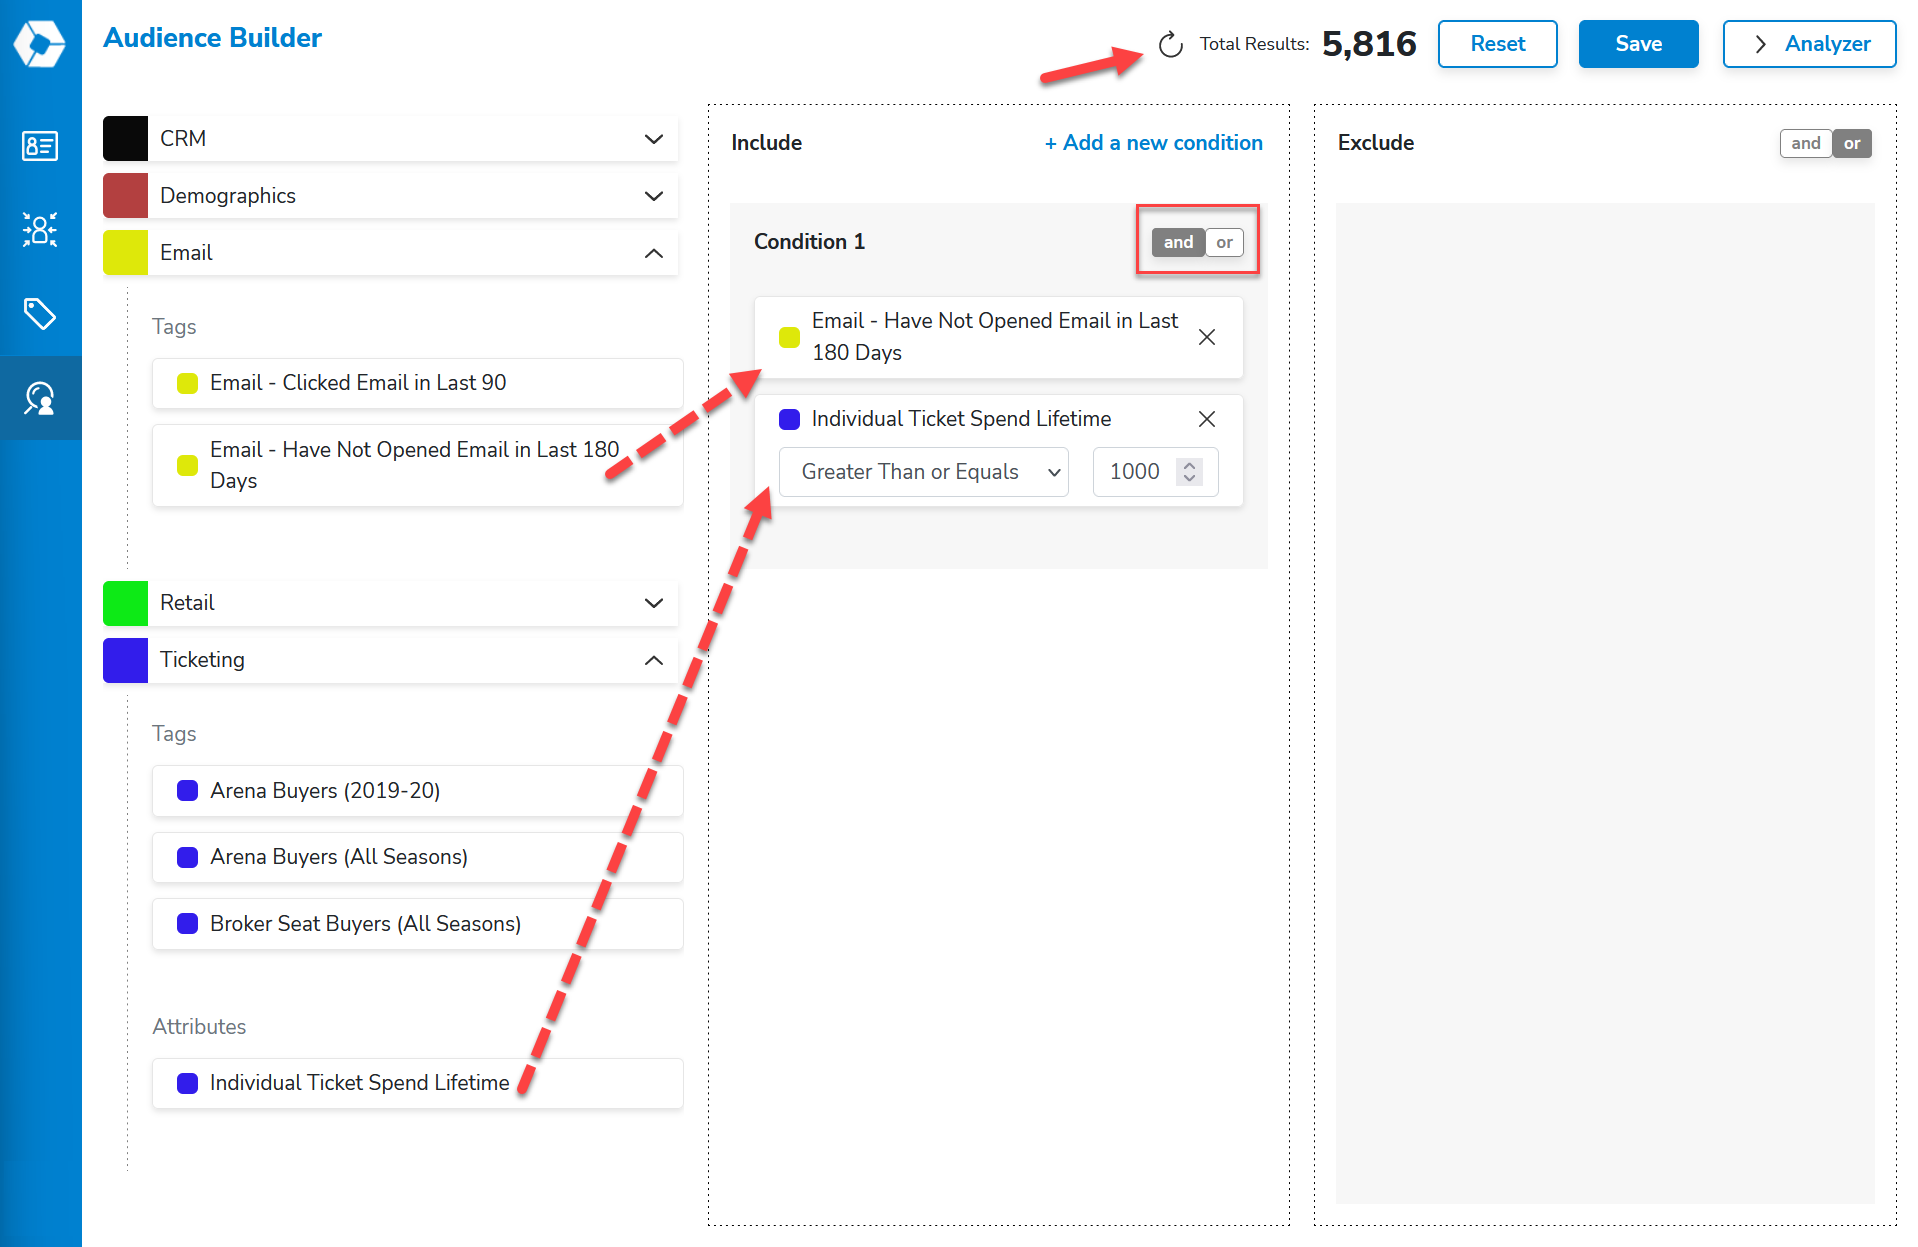This screenshot has width=1918, height=1247.
Task: Open the Tags sidebar icon
Action: pos(40,314)
